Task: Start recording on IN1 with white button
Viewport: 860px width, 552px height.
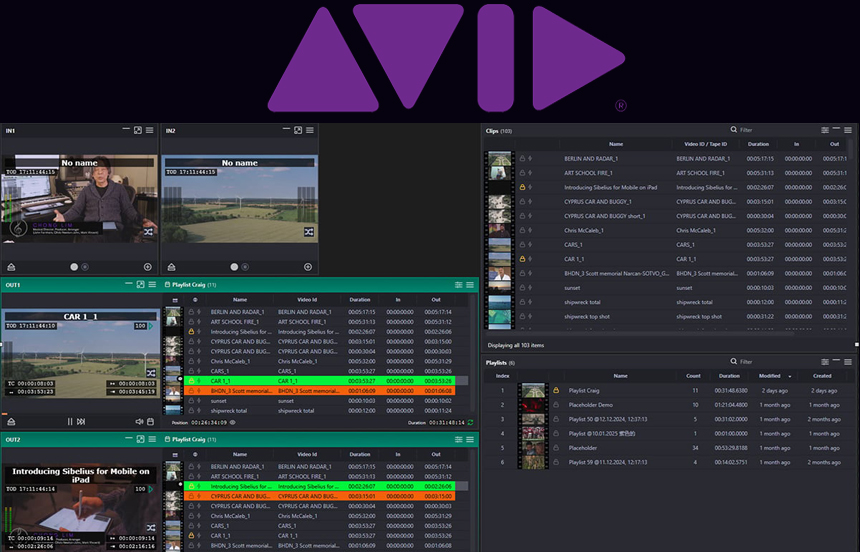Action: point(74,267)
